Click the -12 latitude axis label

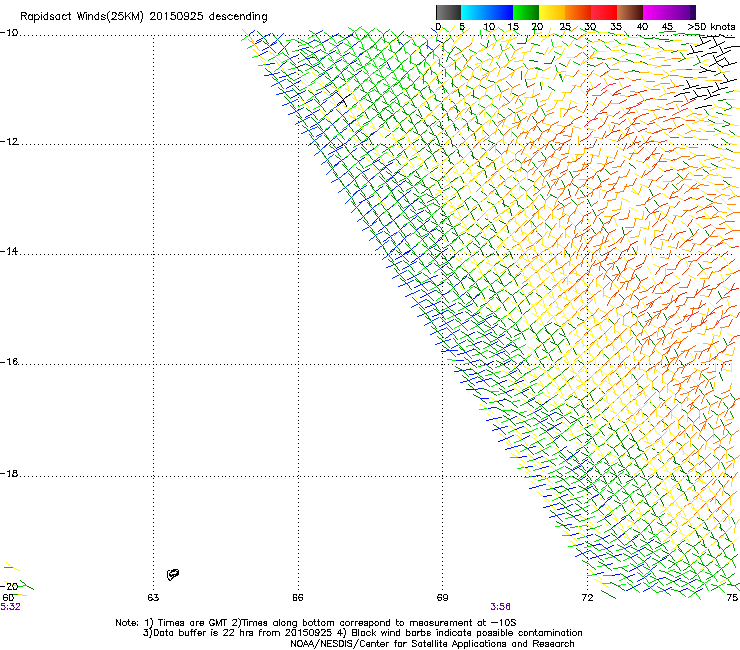pos(9,142)
